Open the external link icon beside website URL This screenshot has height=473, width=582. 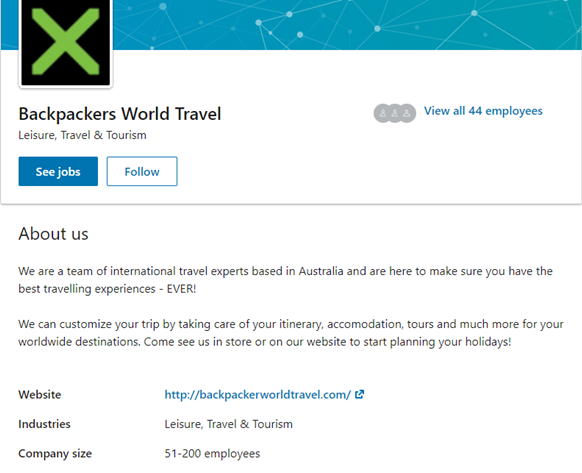359,394
